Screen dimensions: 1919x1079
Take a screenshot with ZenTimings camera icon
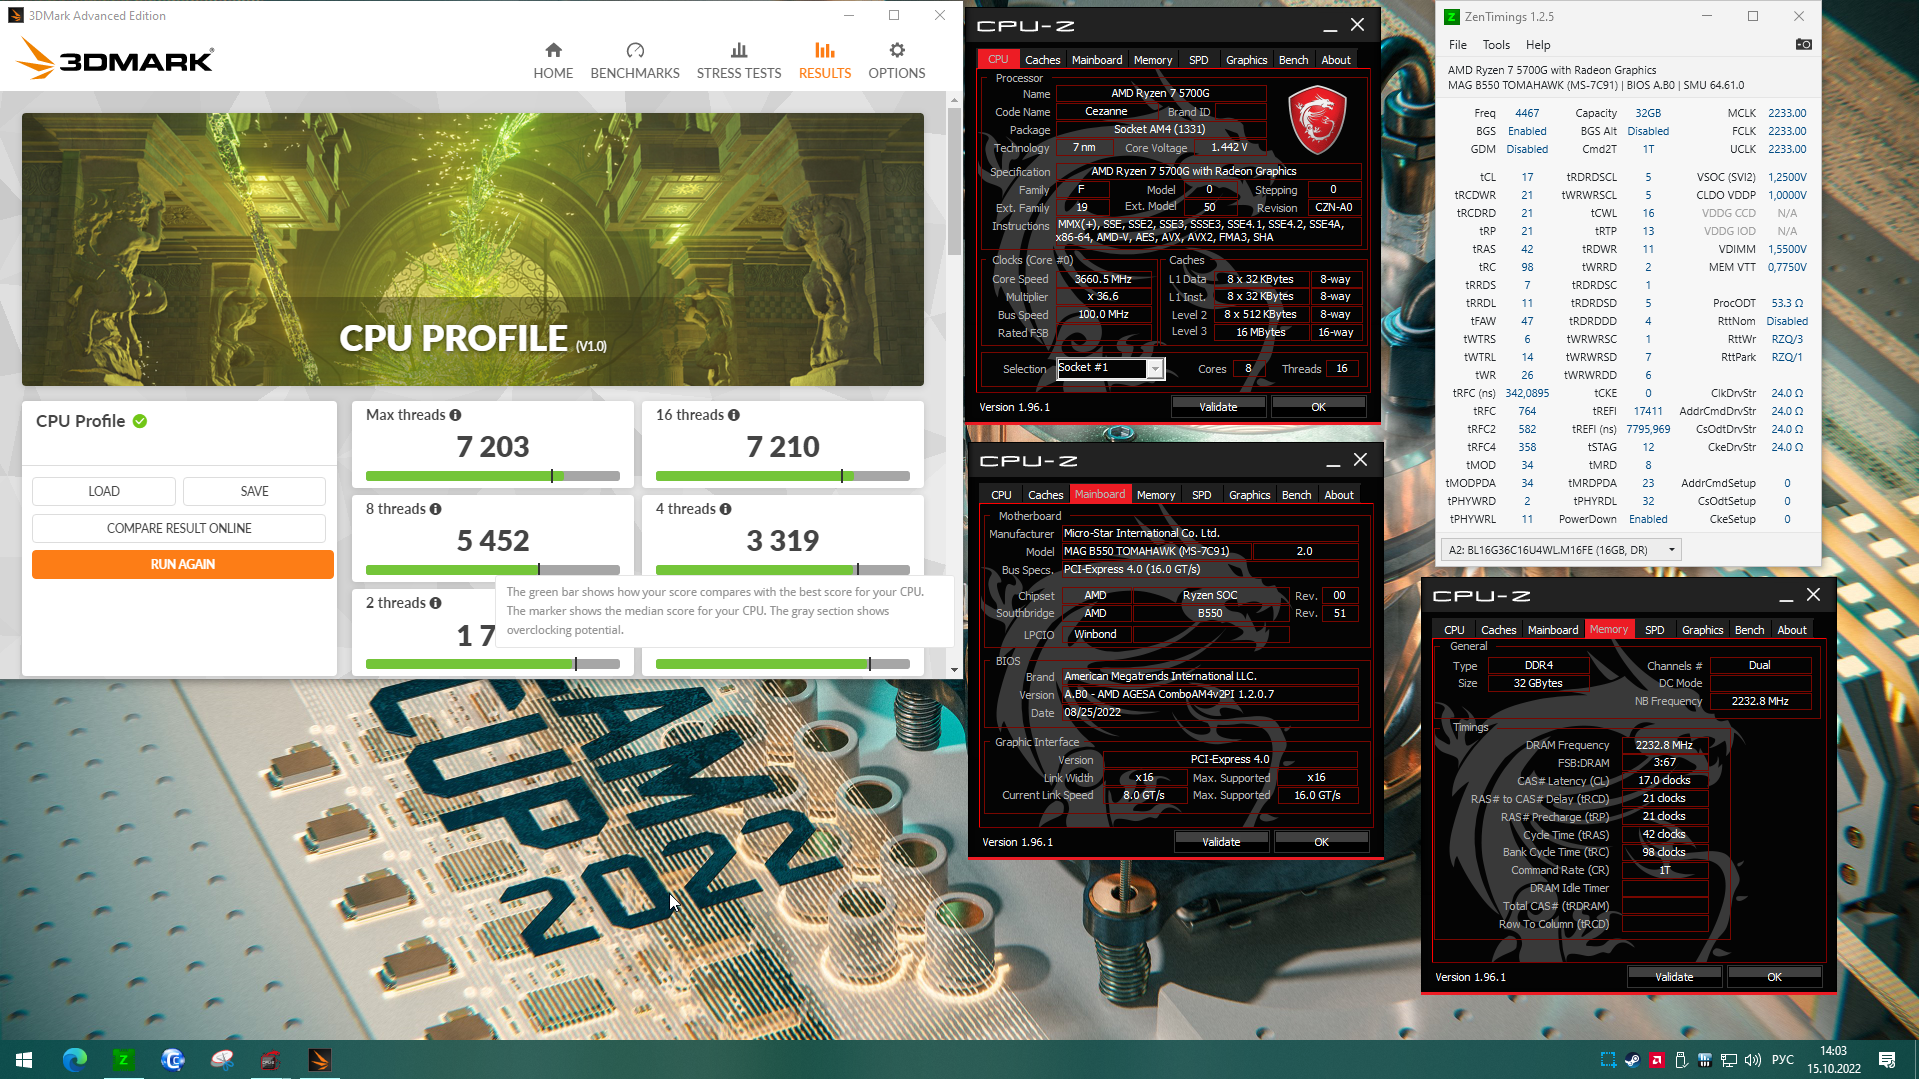1803,44
